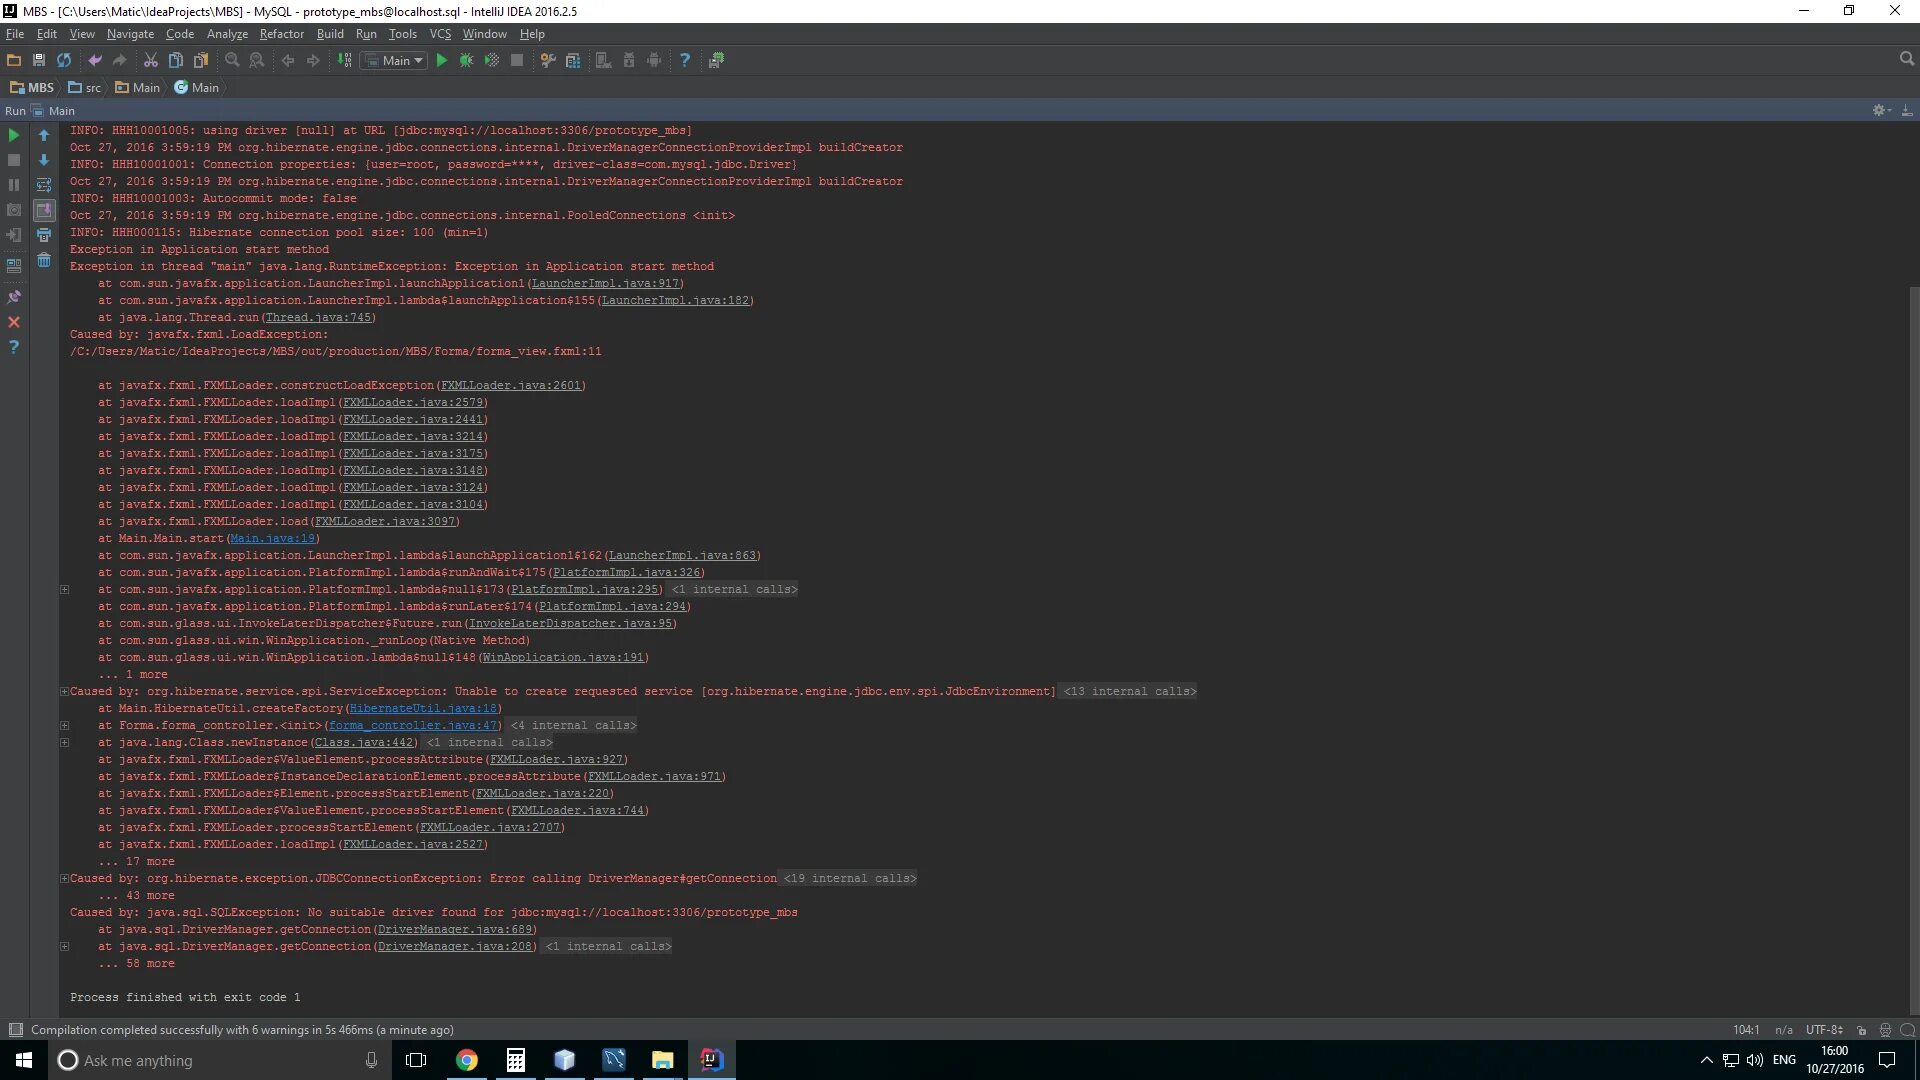The width and height of the screenshot is (1920, 1080).
Task: Rerun Main from the Run panel sidebar
Action: [x=14, y=135]
